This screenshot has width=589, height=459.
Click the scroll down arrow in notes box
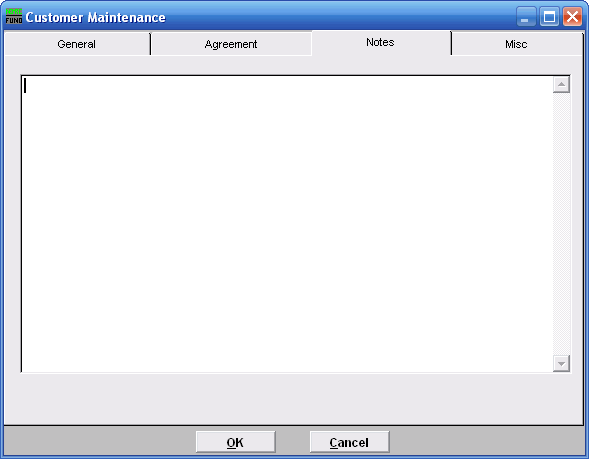(561, 363)
